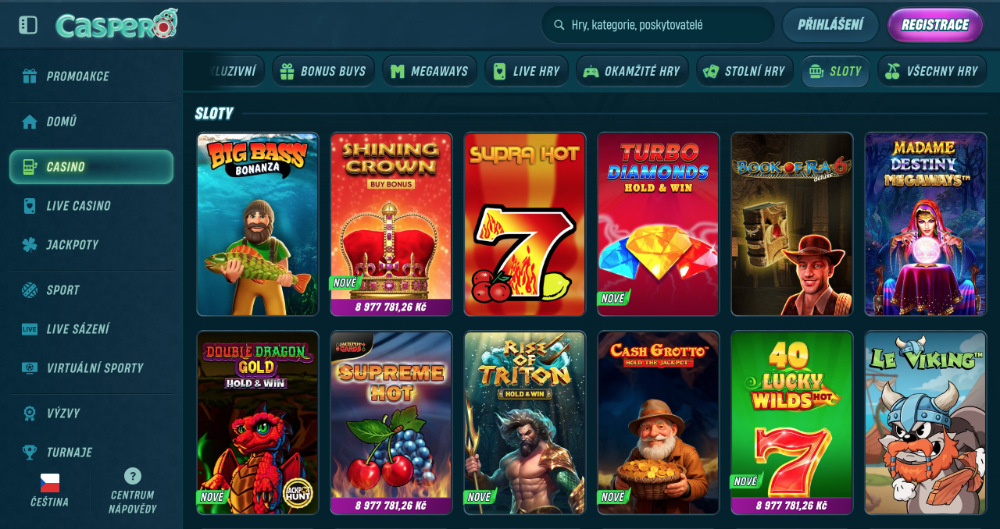Open the Big Bass Bonanza game thumbnail
The width and height of the screenshot is (1000, 529).
(258, 224)
